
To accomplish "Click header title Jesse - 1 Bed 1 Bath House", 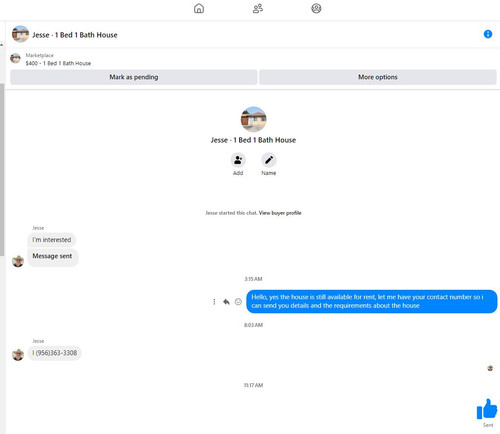I will point(75,35).
